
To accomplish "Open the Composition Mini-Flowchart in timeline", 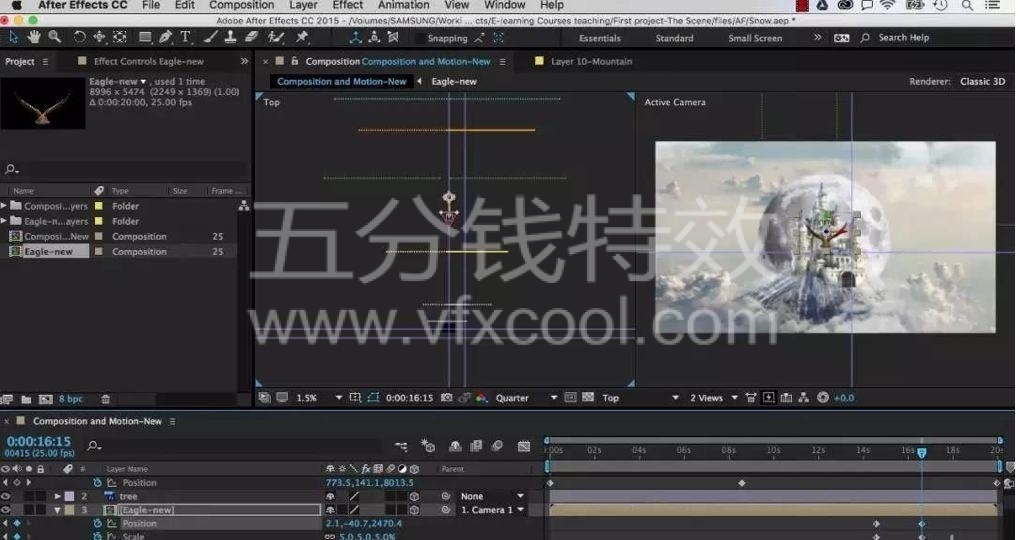I will tap(401, 446).
